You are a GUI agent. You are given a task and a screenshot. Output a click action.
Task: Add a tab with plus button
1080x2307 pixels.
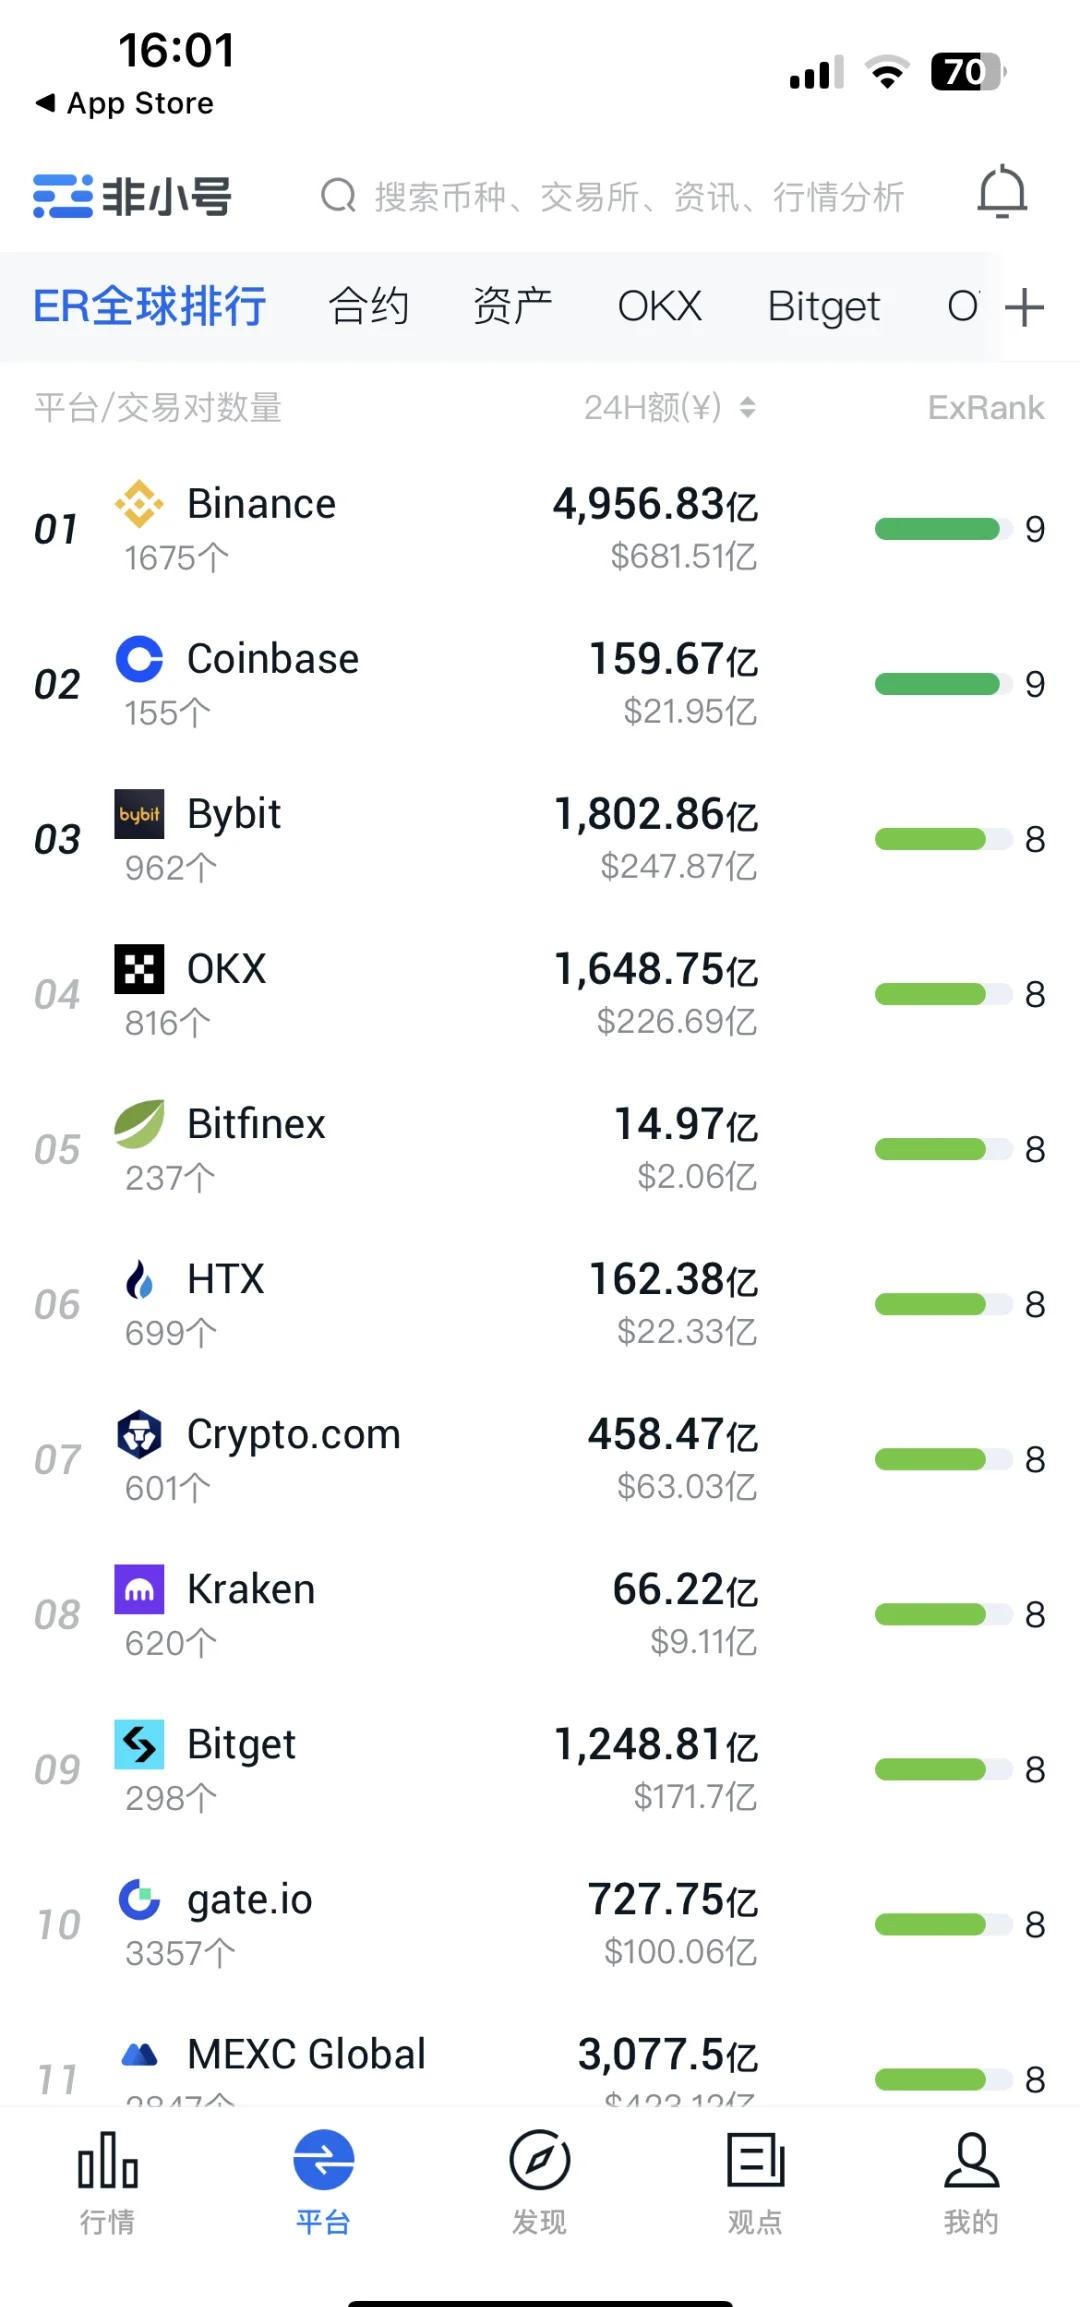pyautogui.click(x=1024, y=307)
